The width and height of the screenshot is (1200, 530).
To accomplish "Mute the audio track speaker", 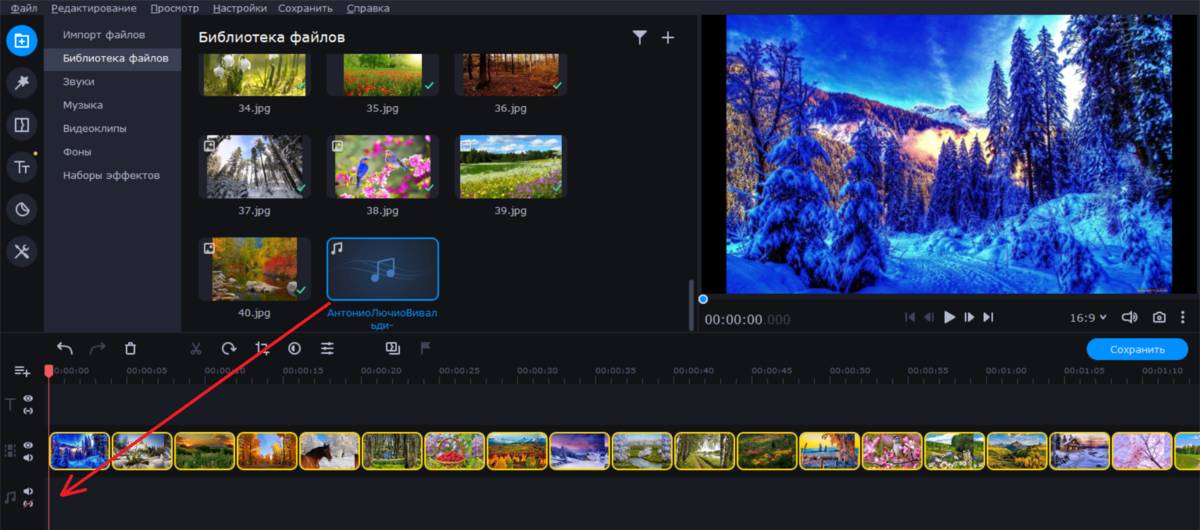I will click(29, 491).
